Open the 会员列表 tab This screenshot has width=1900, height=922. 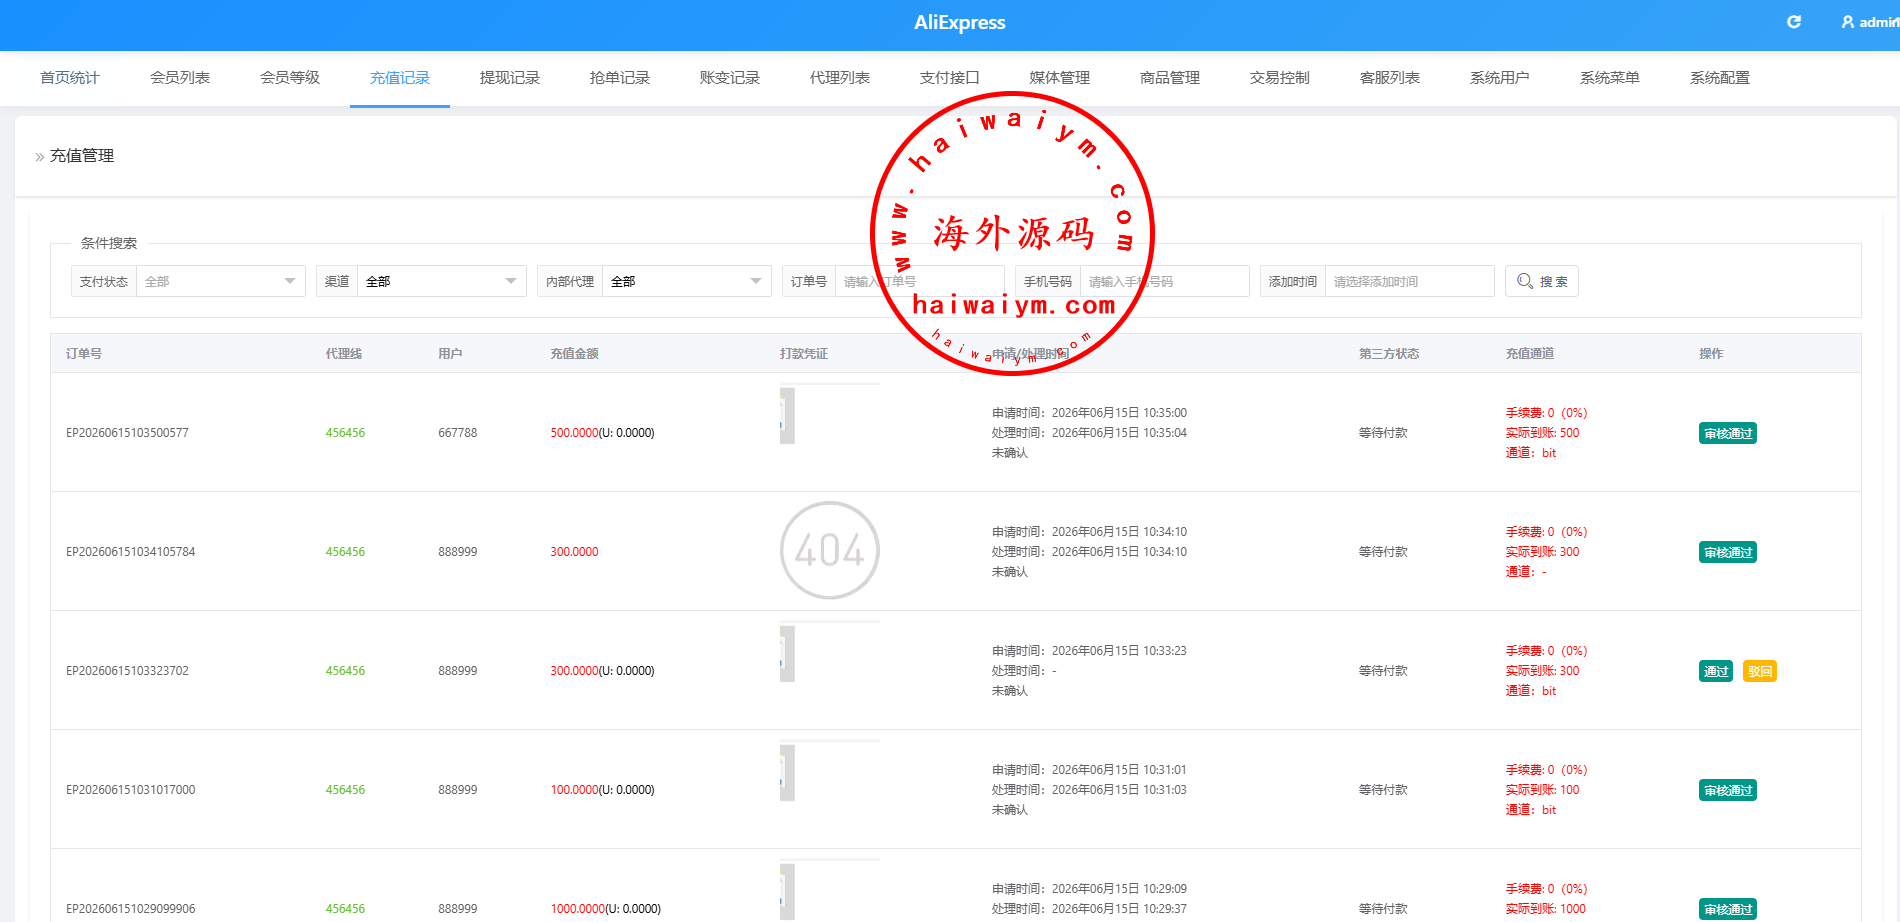point(180,78)
